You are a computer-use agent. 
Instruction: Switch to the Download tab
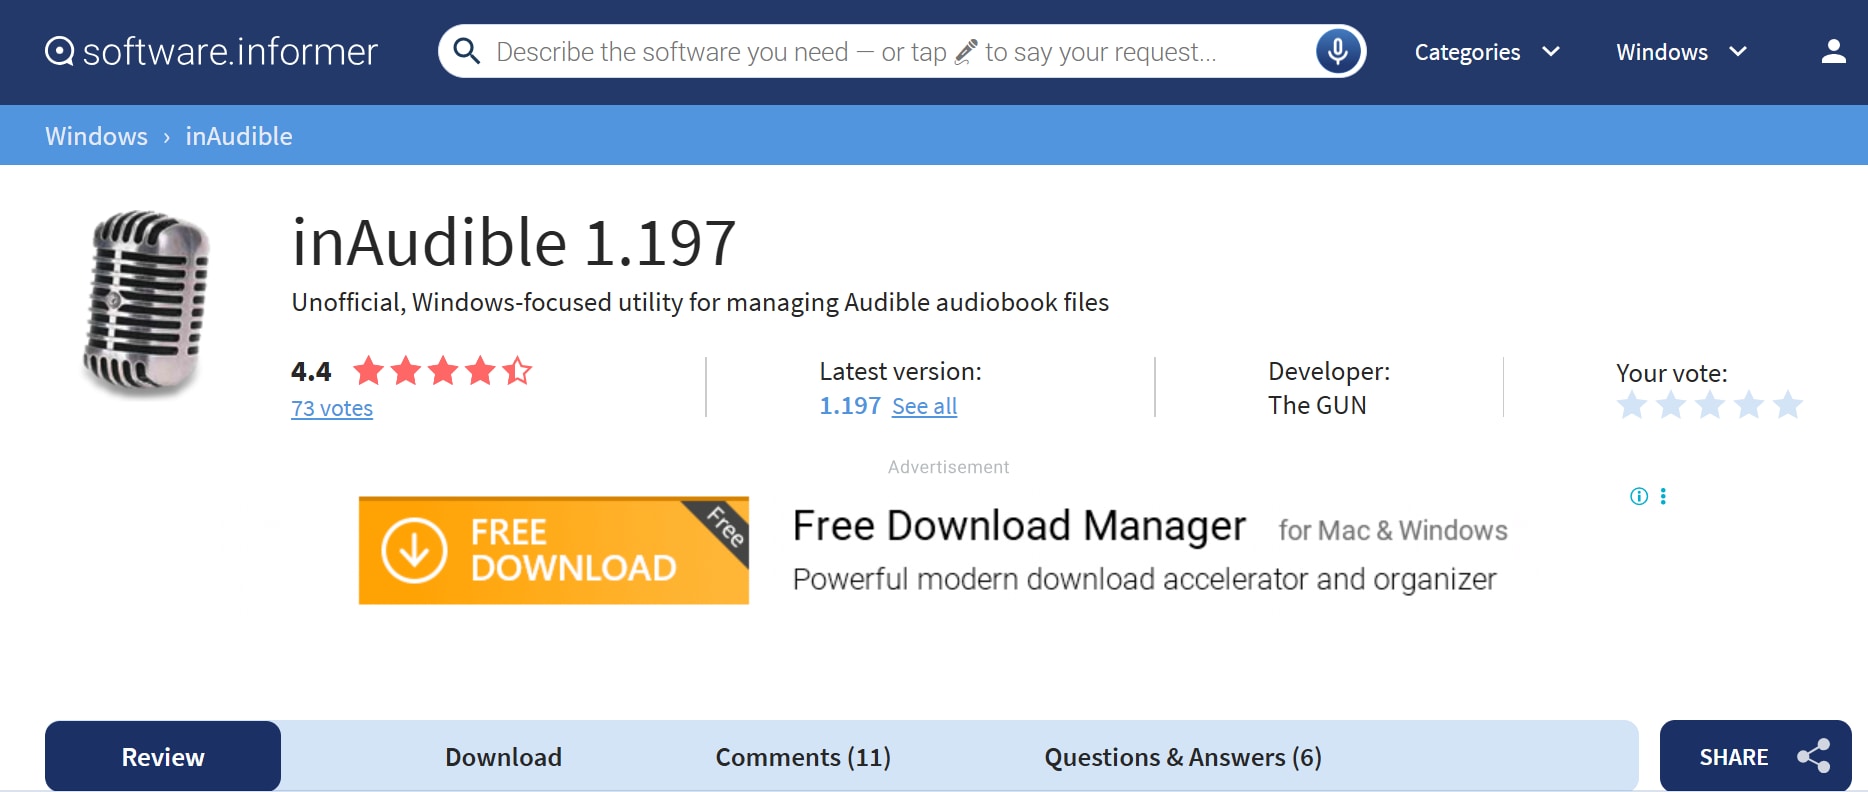(503, 757)
